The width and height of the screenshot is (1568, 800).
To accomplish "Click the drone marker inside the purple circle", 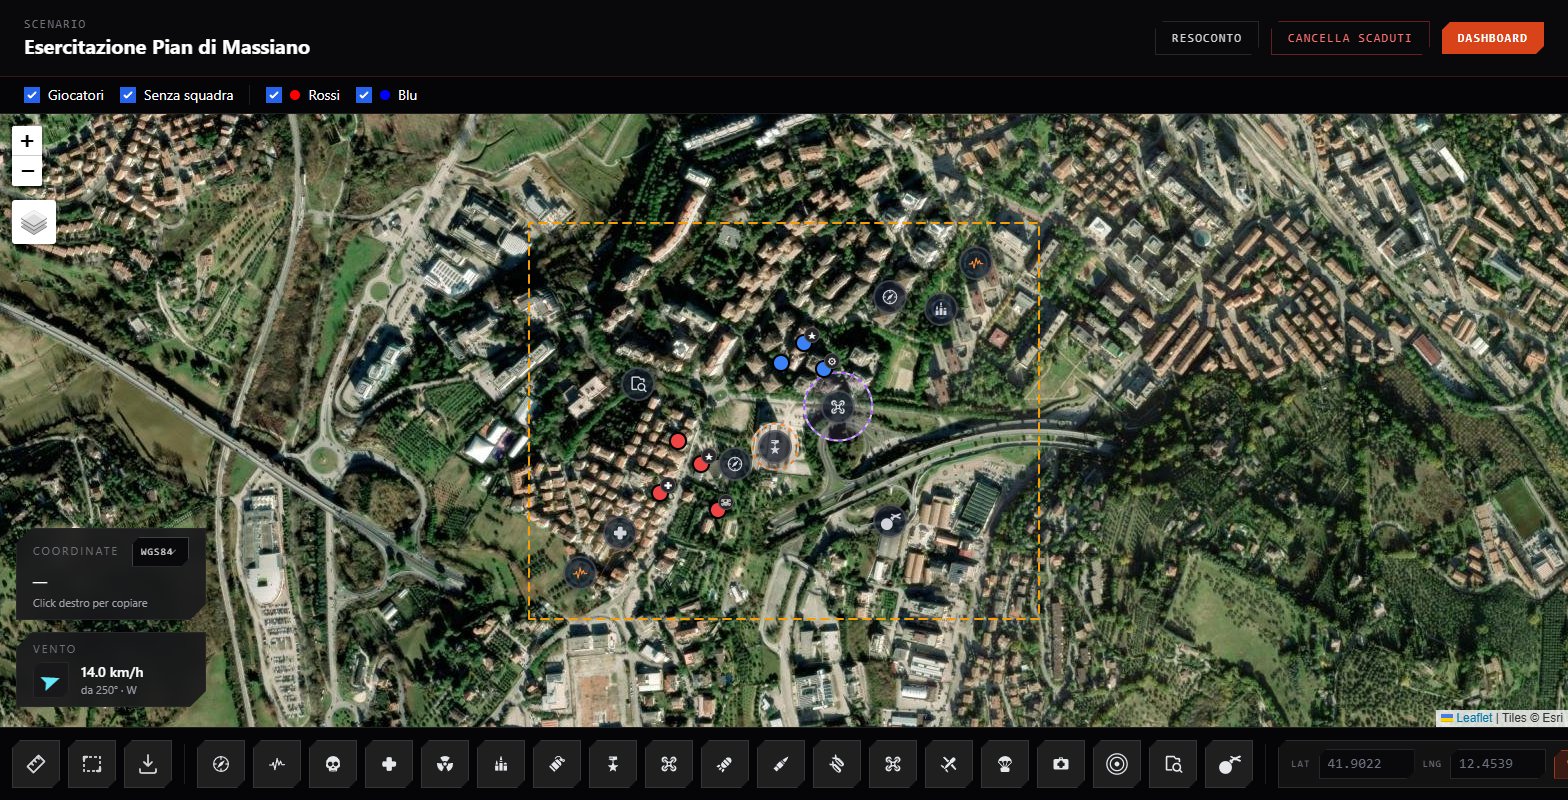I will [x=836, y=407].
